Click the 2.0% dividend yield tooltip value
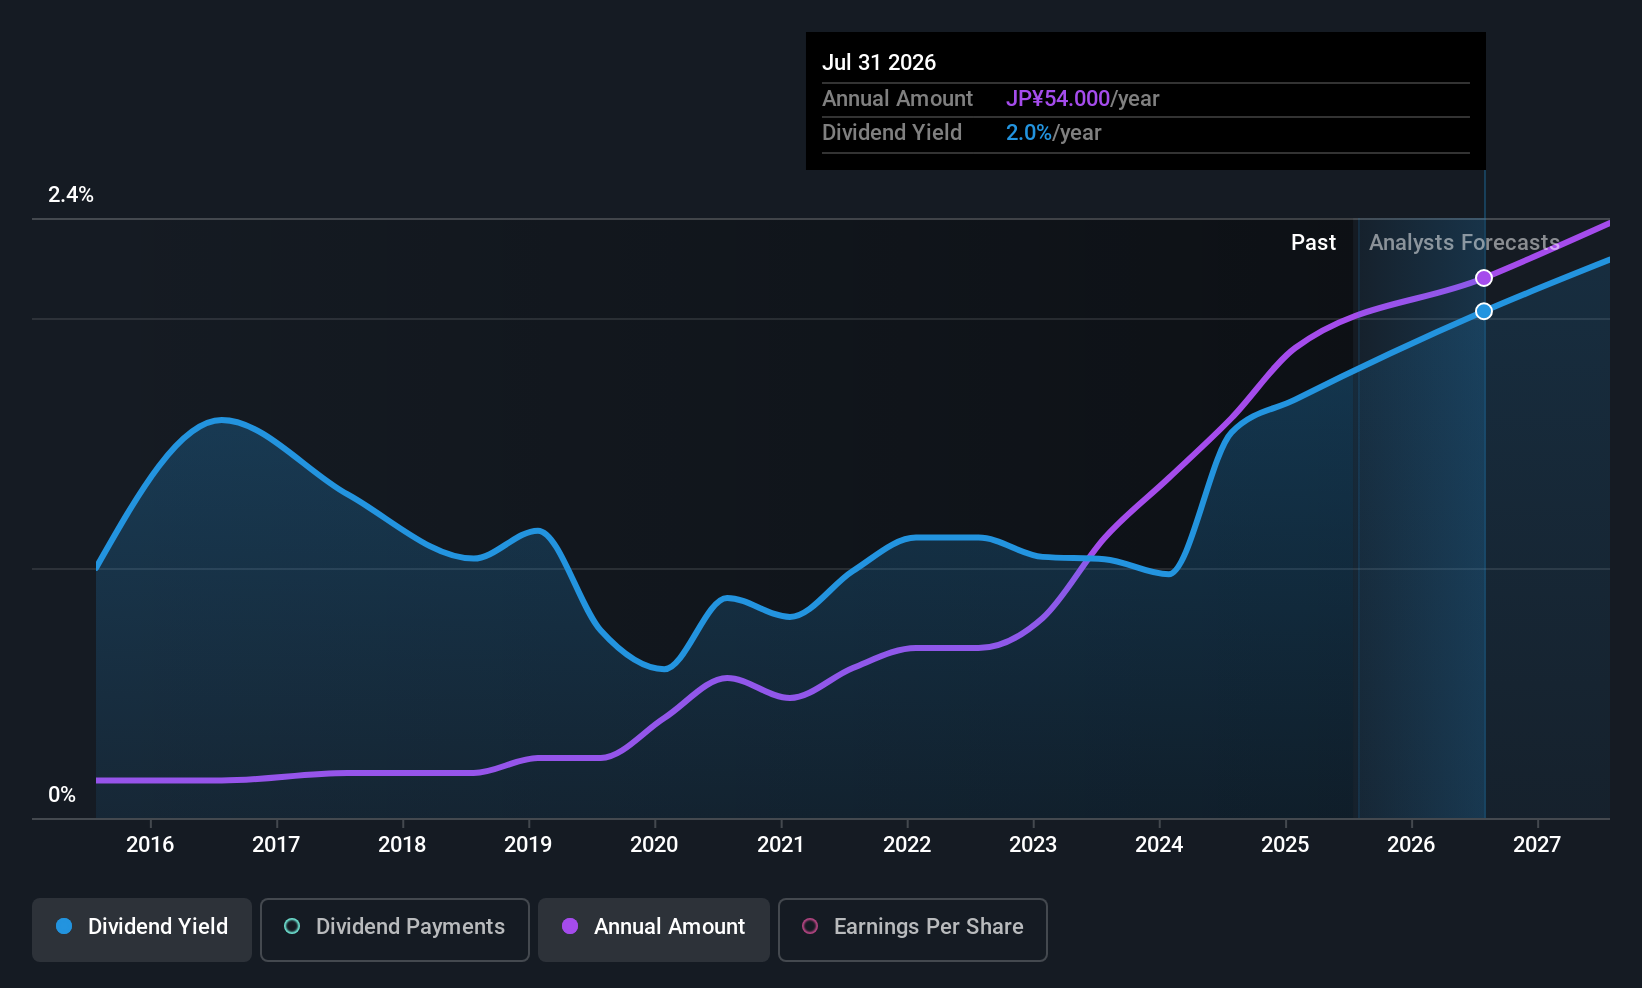1642x988 pixels. click(1029, 132)
